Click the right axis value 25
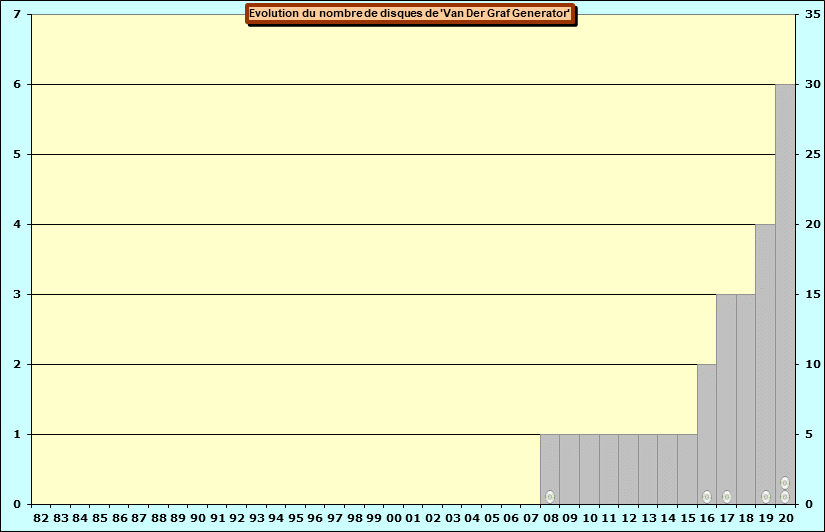This screenshot has width=825, height=532. coord(813,154)
